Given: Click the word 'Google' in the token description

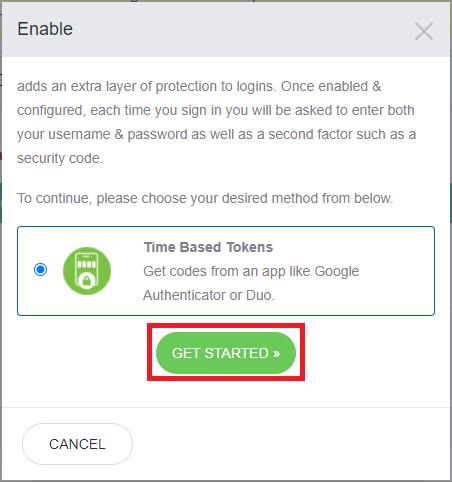Looking at the screenshot, I should click(x=337, y=272).
